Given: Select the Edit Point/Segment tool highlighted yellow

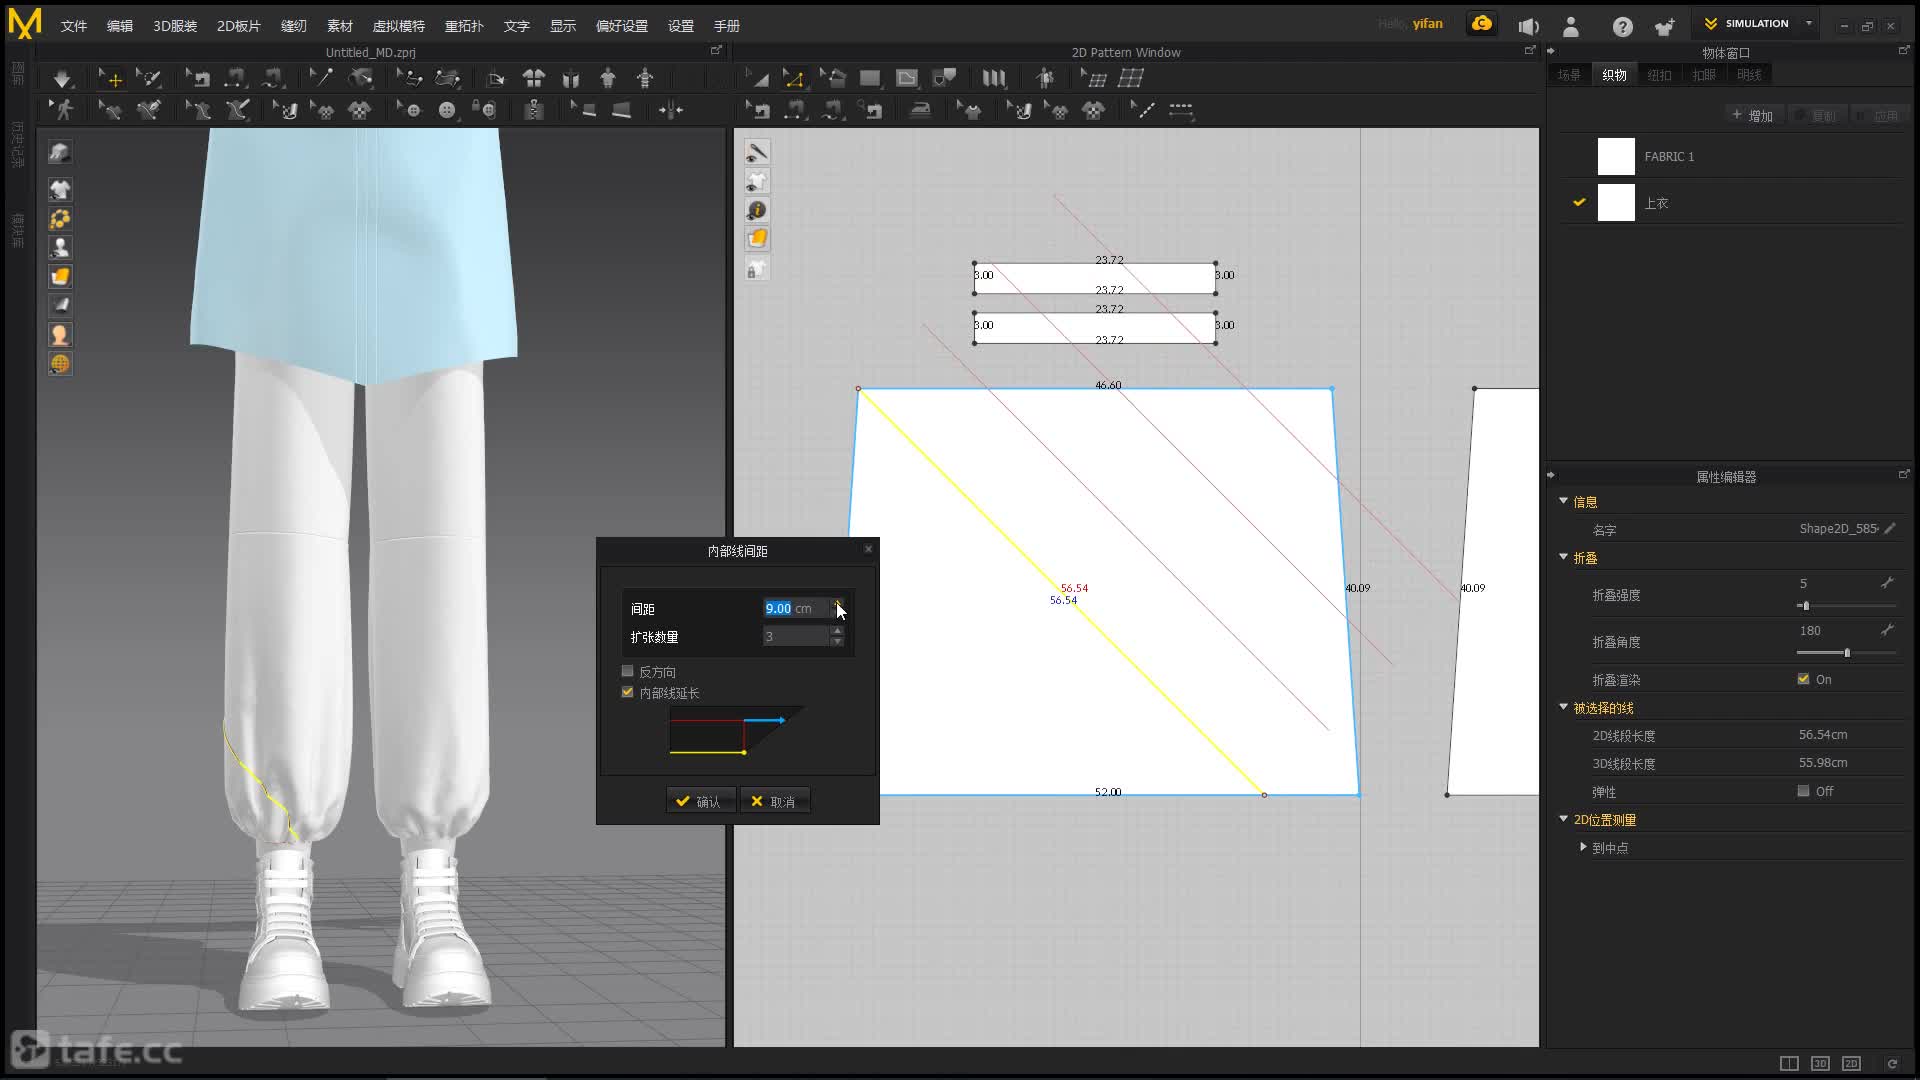Looking at the screenshot, I should [794, 78].
